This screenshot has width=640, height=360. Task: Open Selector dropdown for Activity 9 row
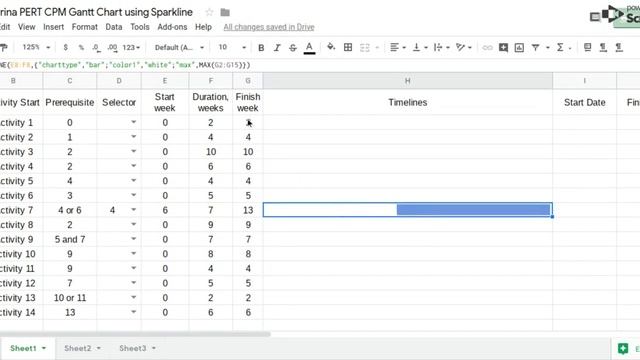pyautogui.click(x=133, y=239)
